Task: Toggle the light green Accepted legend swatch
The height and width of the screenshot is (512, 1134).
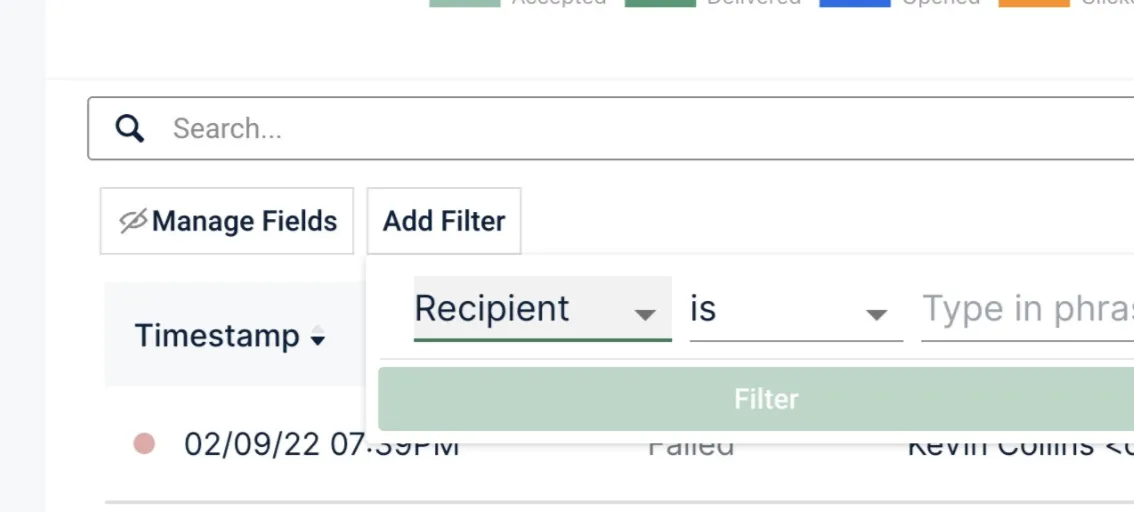Action: click(x=465, y=3)
